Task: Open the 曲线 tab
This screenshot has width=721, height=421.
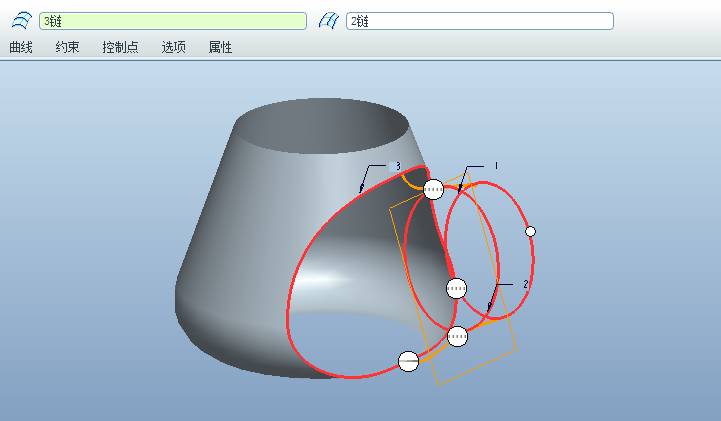Action: pyautogui.click(x=21, y=47)
